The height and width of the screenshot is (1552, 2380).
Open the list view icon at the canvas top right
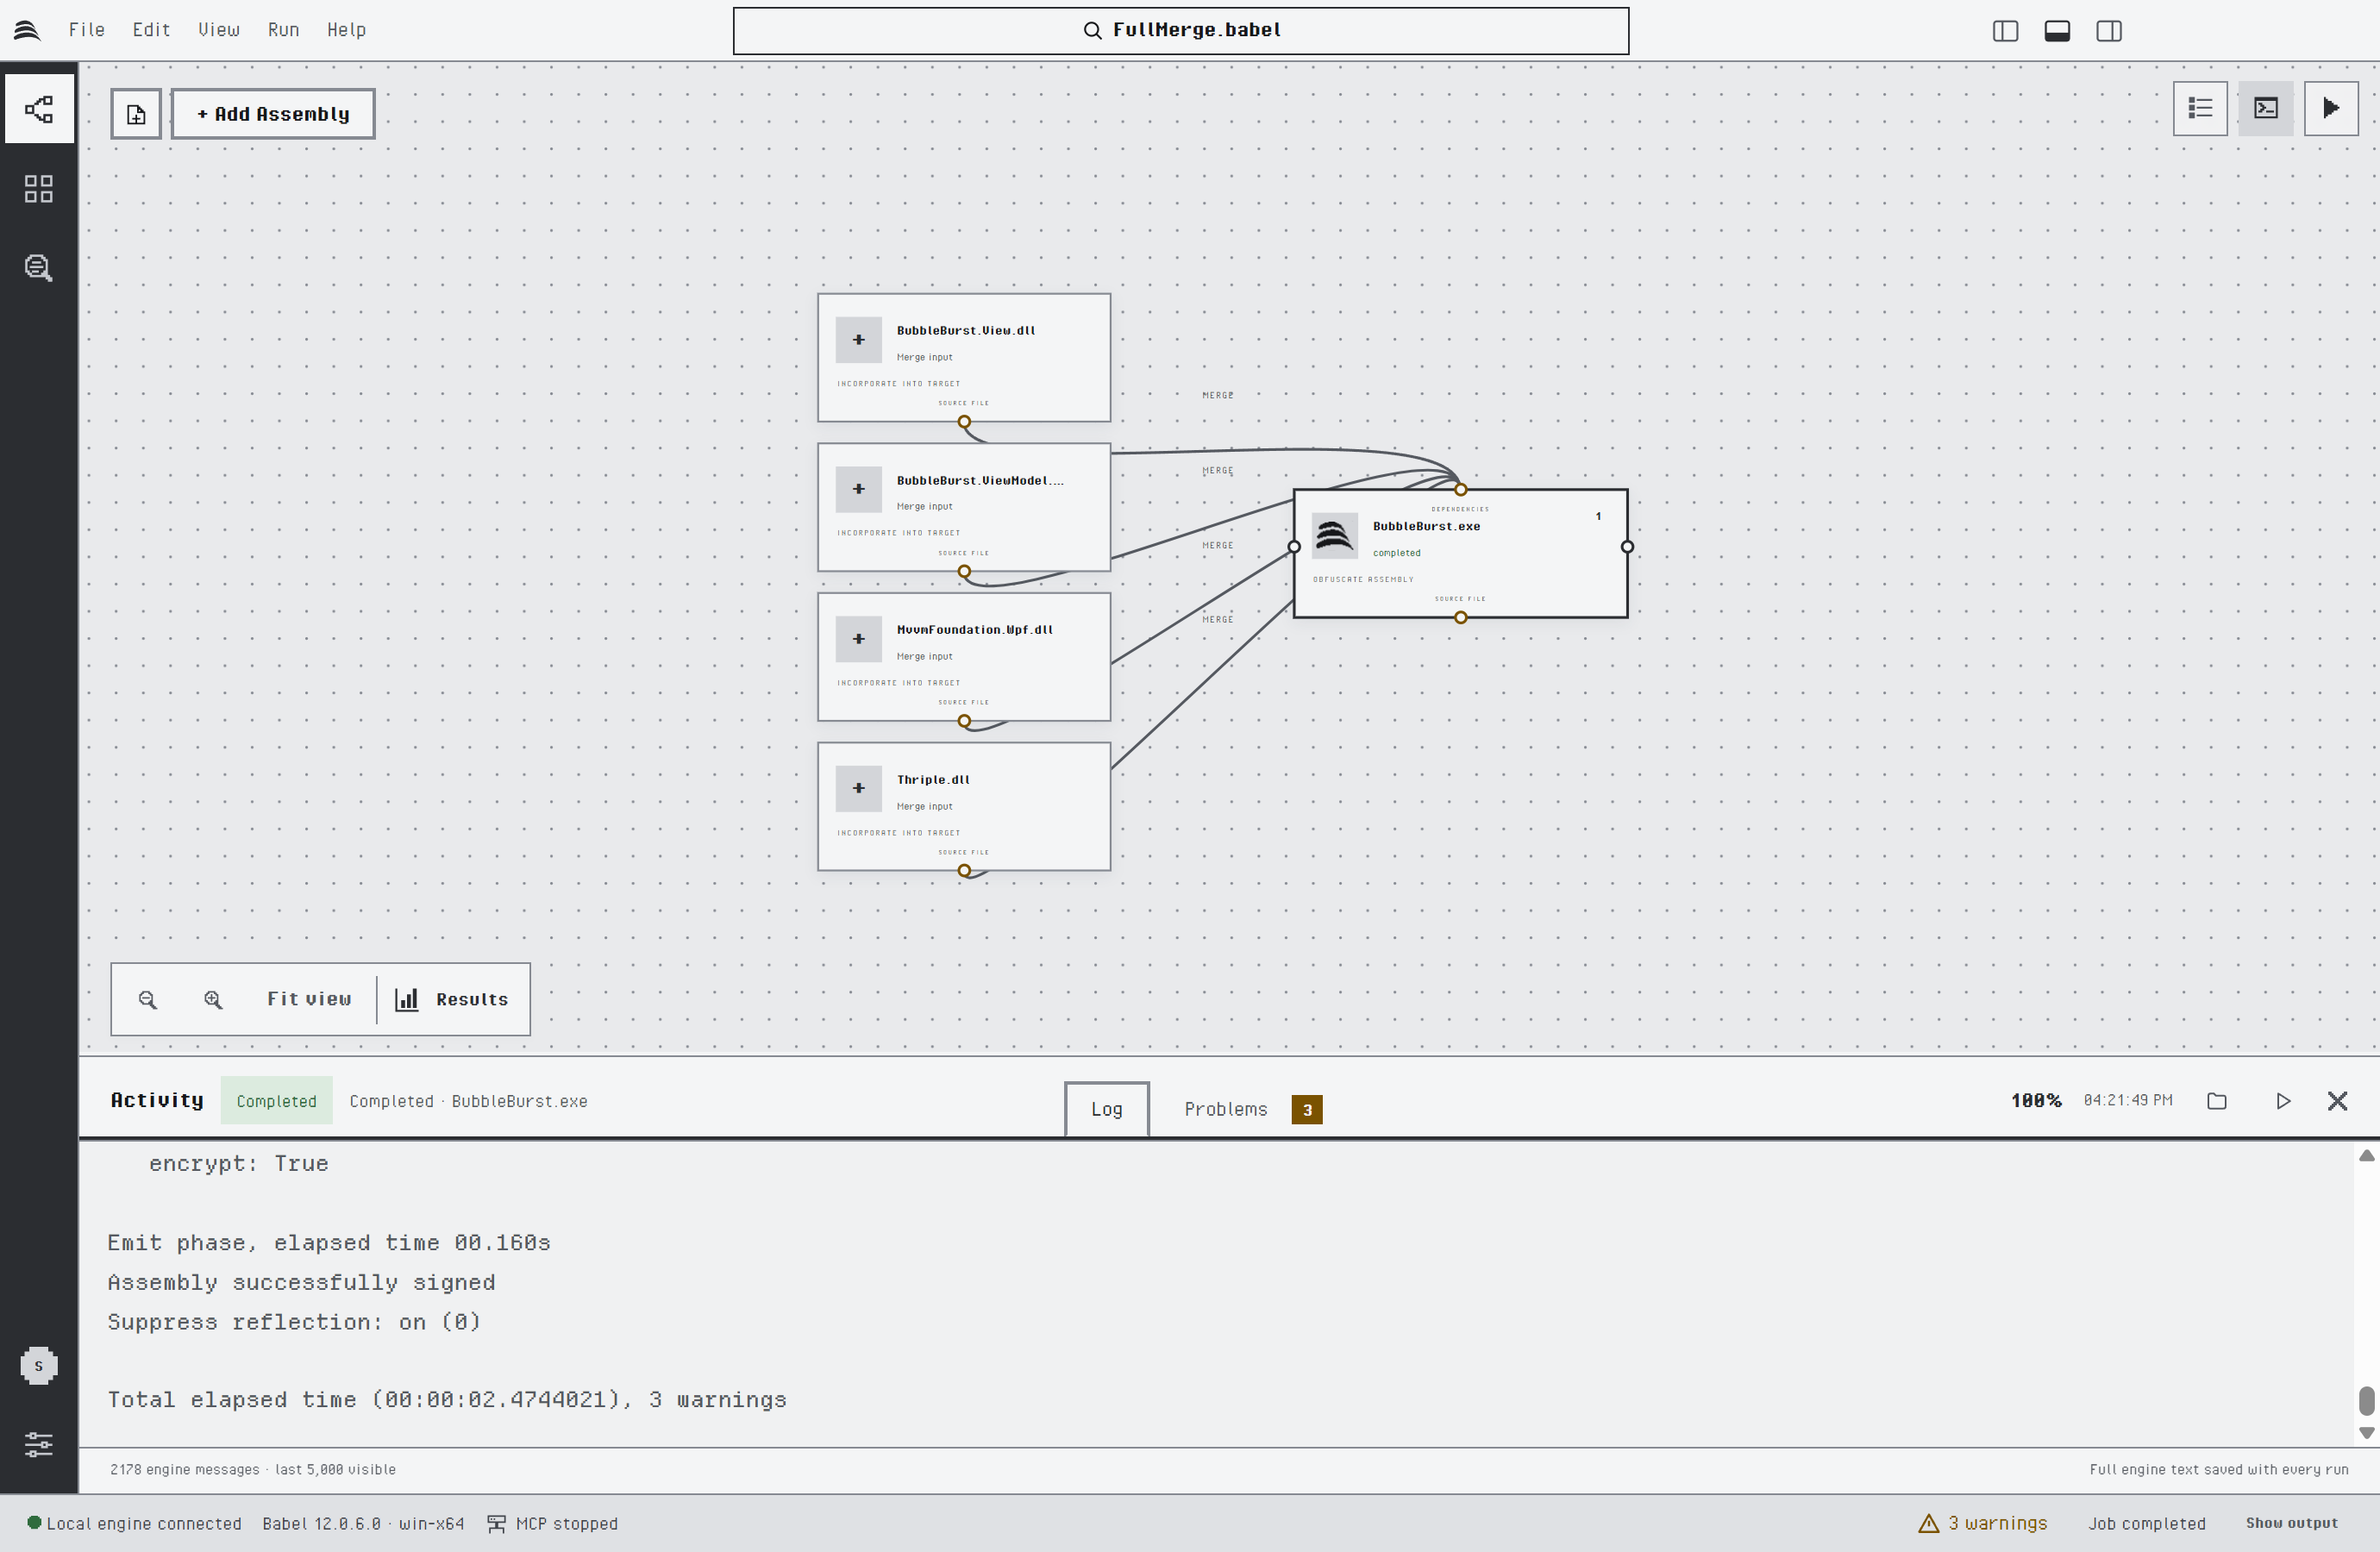[x=2200, y=108]
